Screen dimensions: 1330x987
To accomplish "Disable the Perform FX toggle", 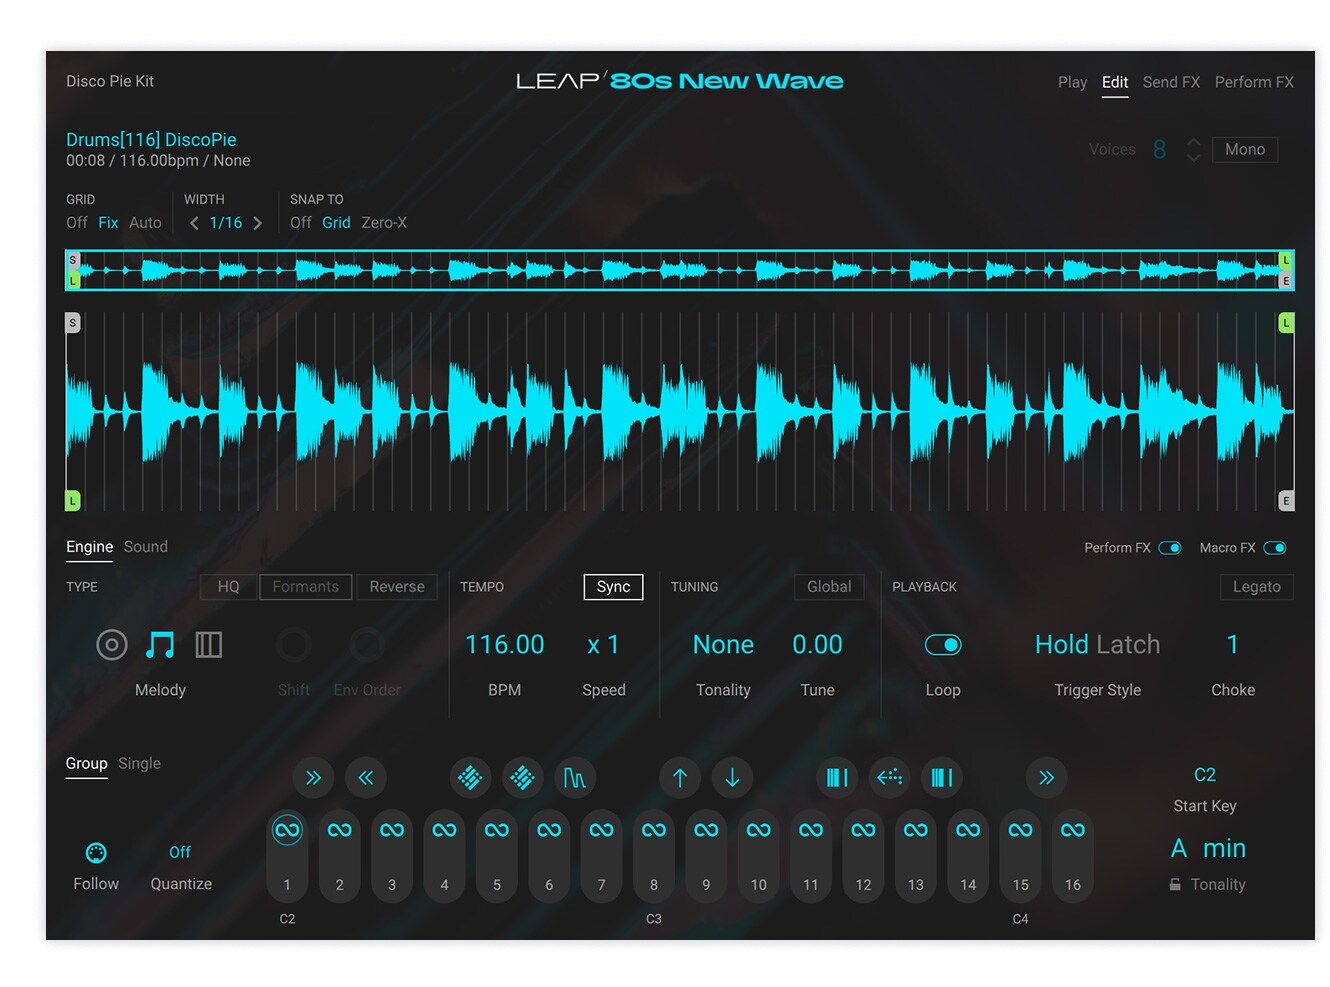I will point(1169,548).
